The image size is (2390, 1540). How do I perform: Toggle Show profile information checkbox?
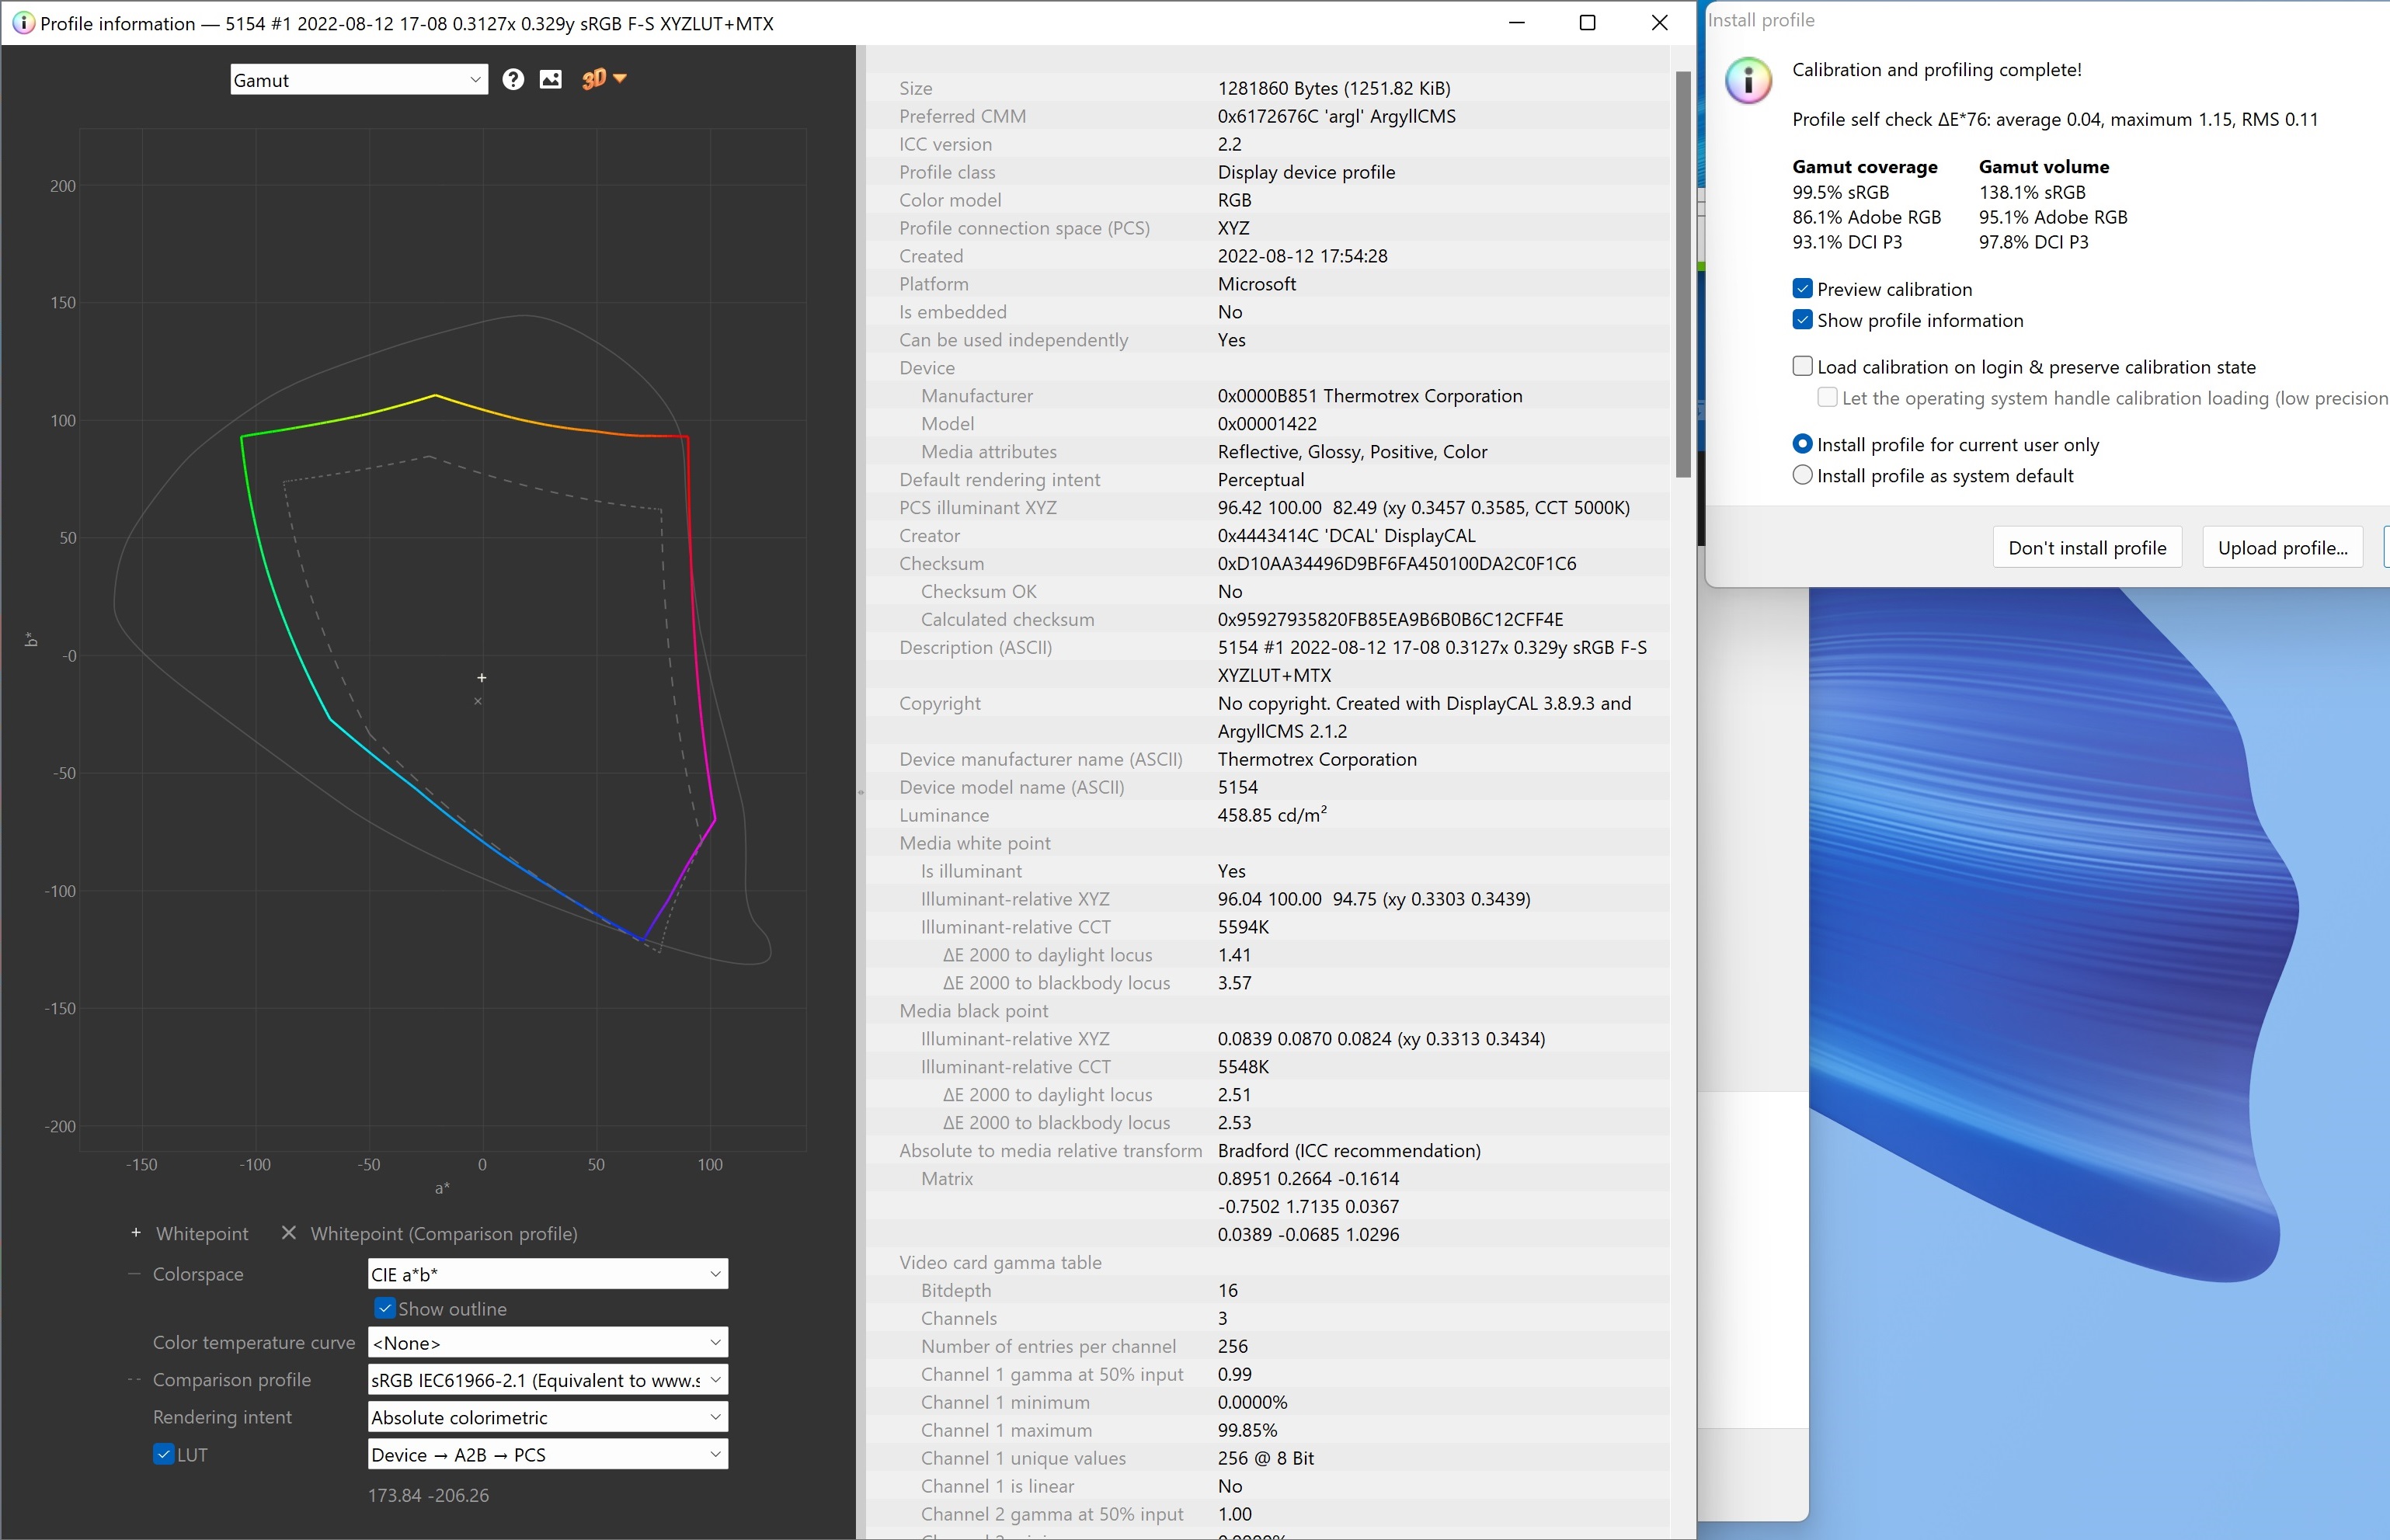coord(1803,320)
